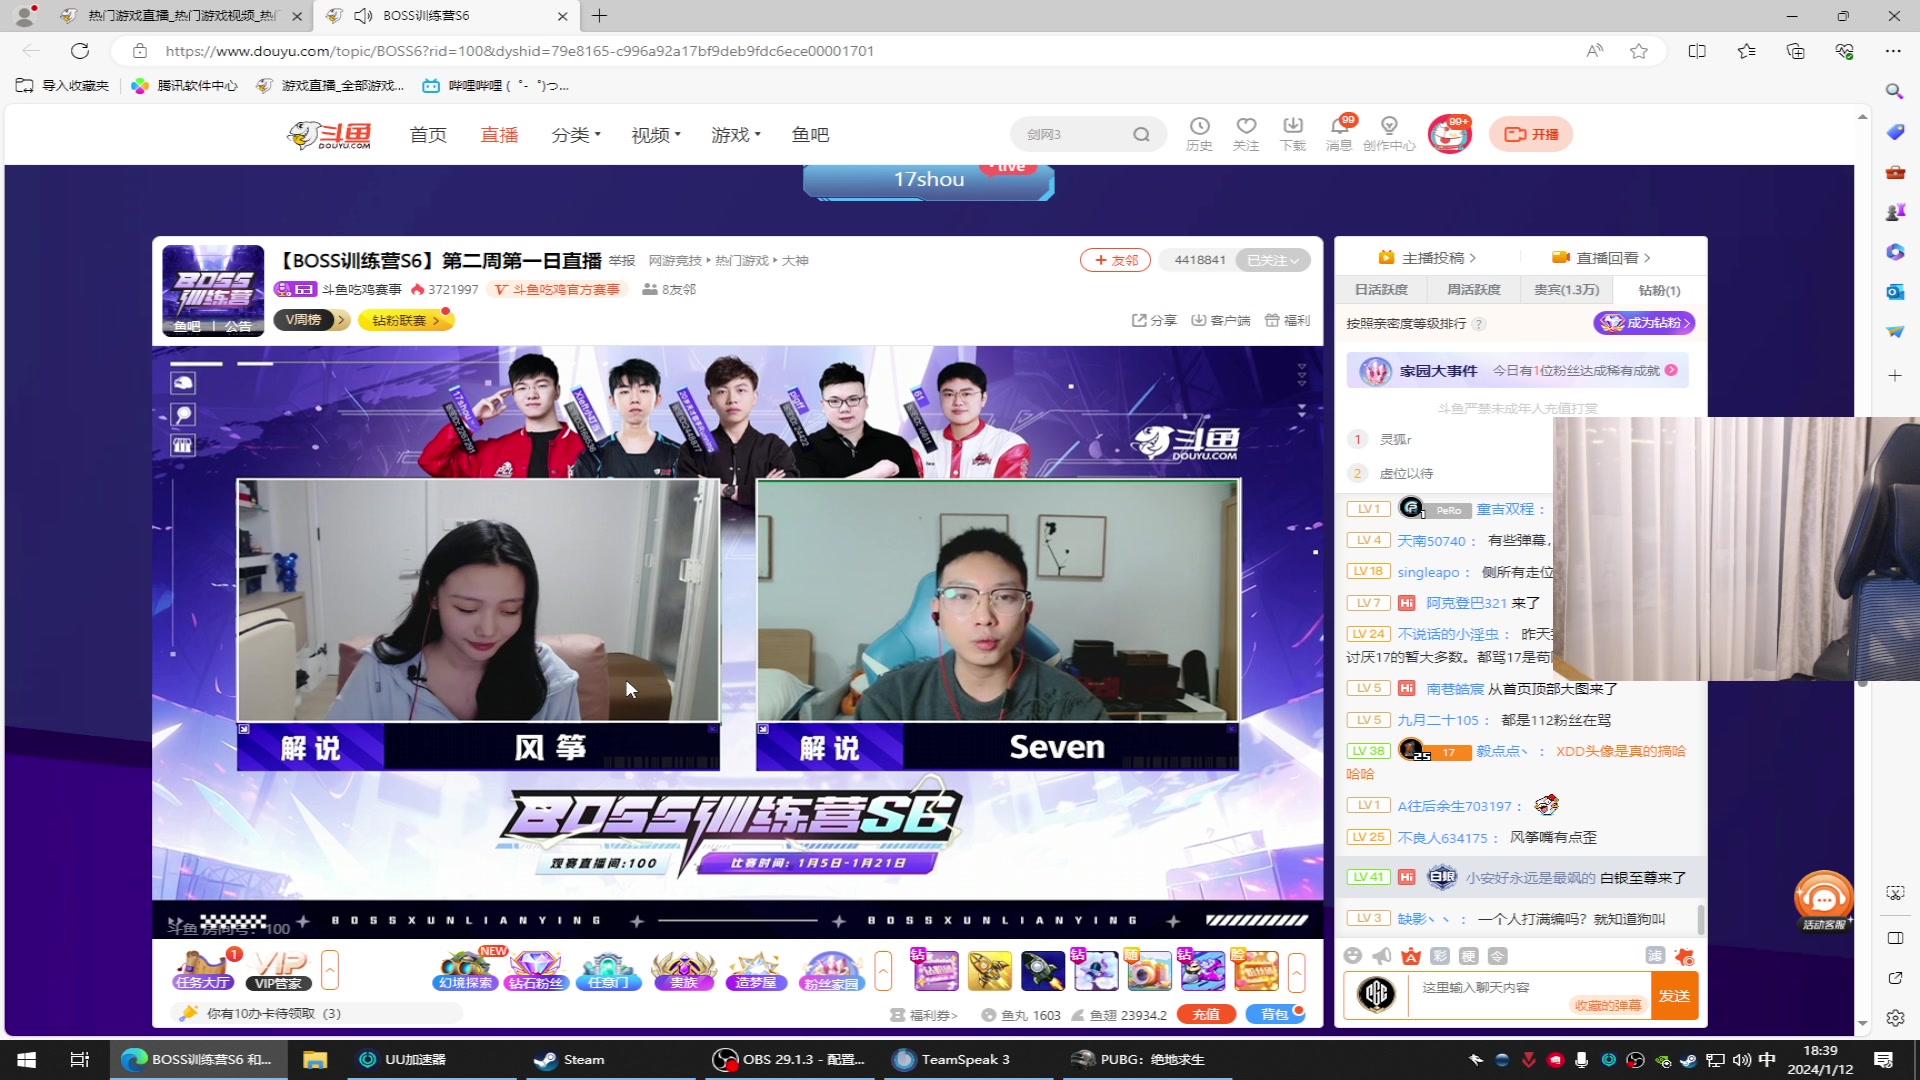Viewport: 1920px width, 1080px height.
Task: Open the 粉丝家园 icon
Action: coord(831,969)
